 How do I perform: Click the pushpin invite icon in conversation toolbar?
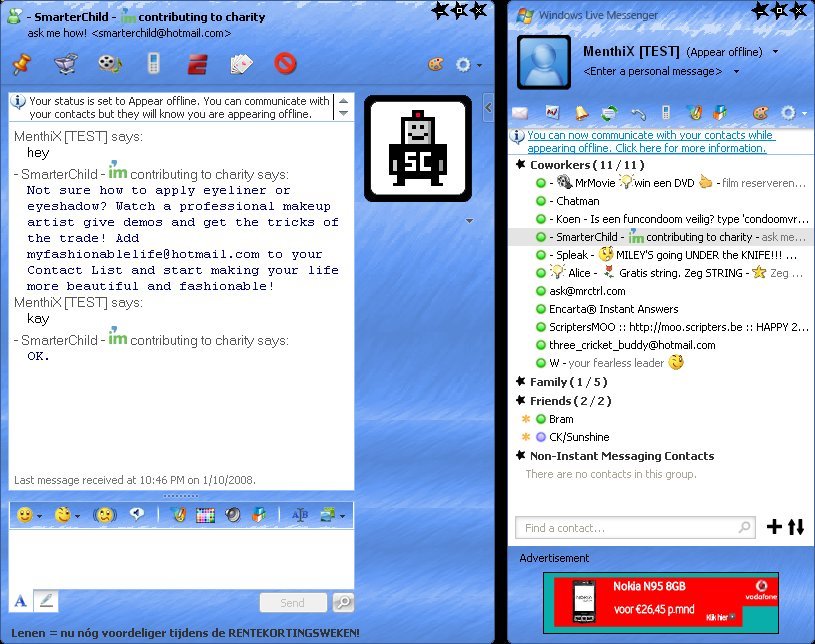21,64
